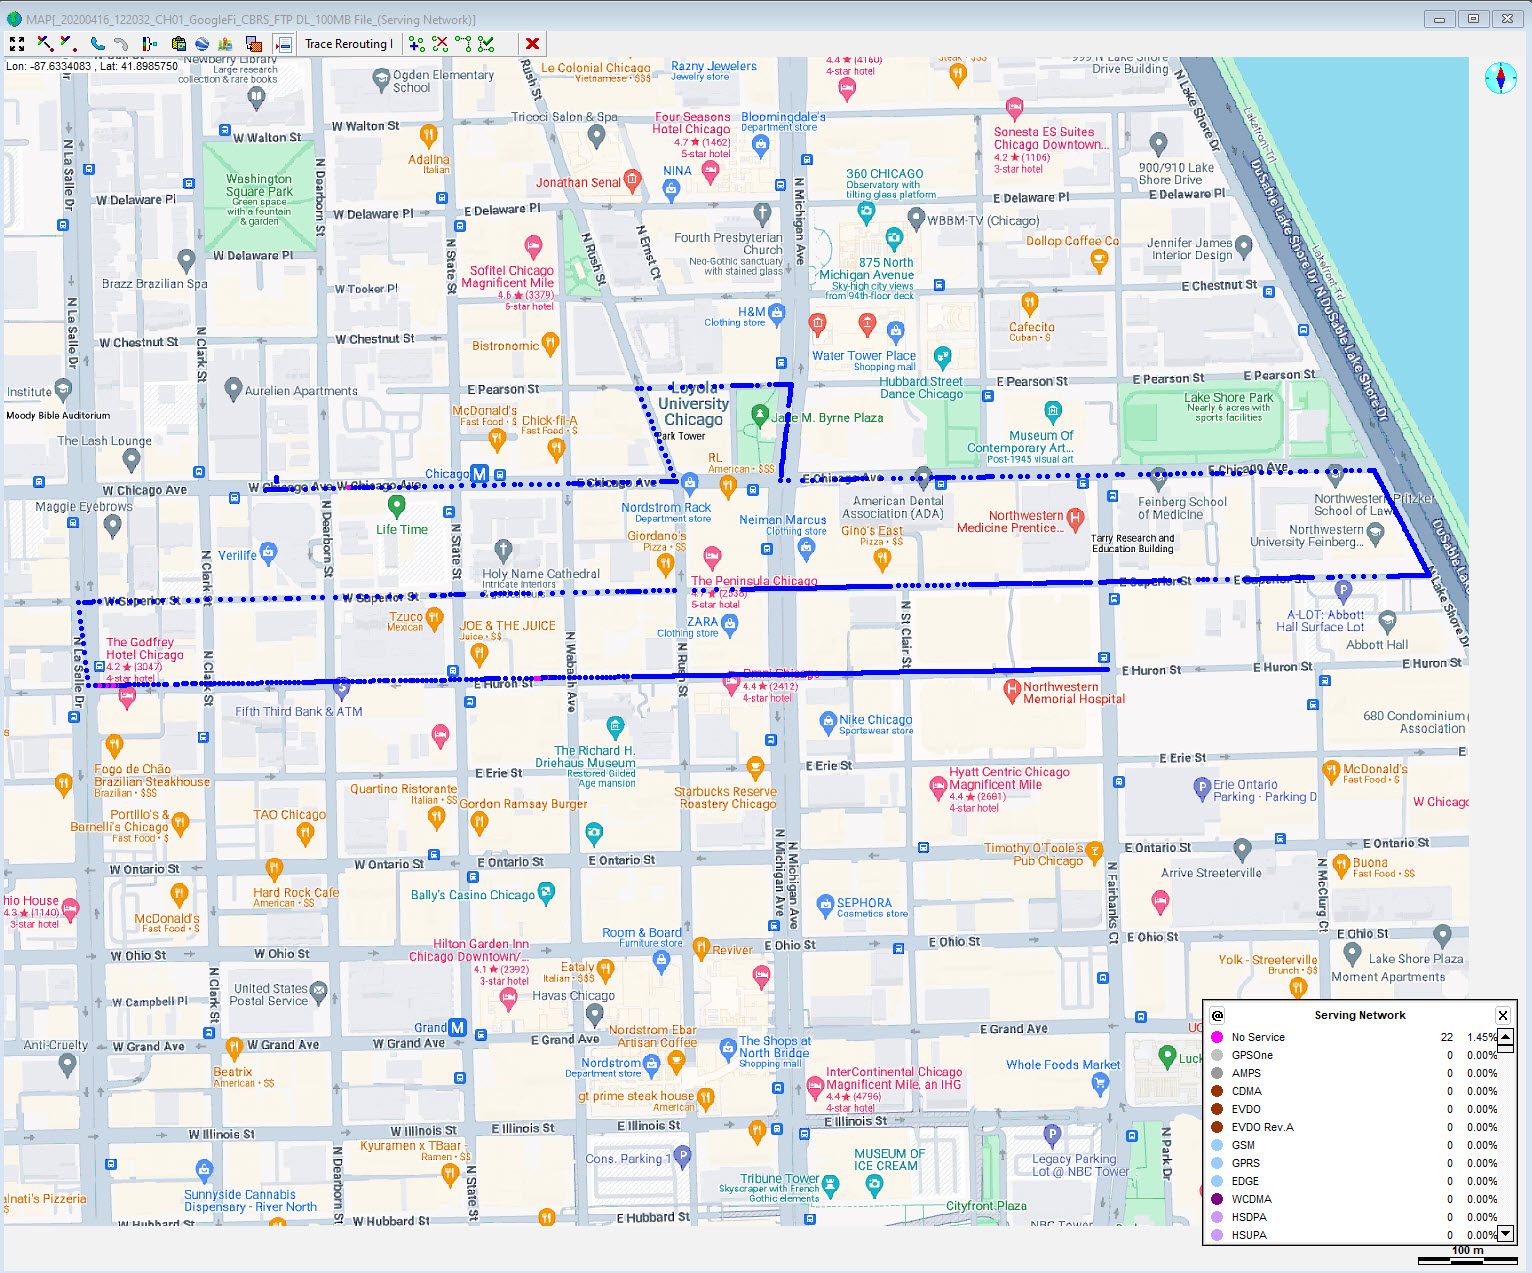
Task: Open the Google Earth globe icon
Action: [202, 44]
